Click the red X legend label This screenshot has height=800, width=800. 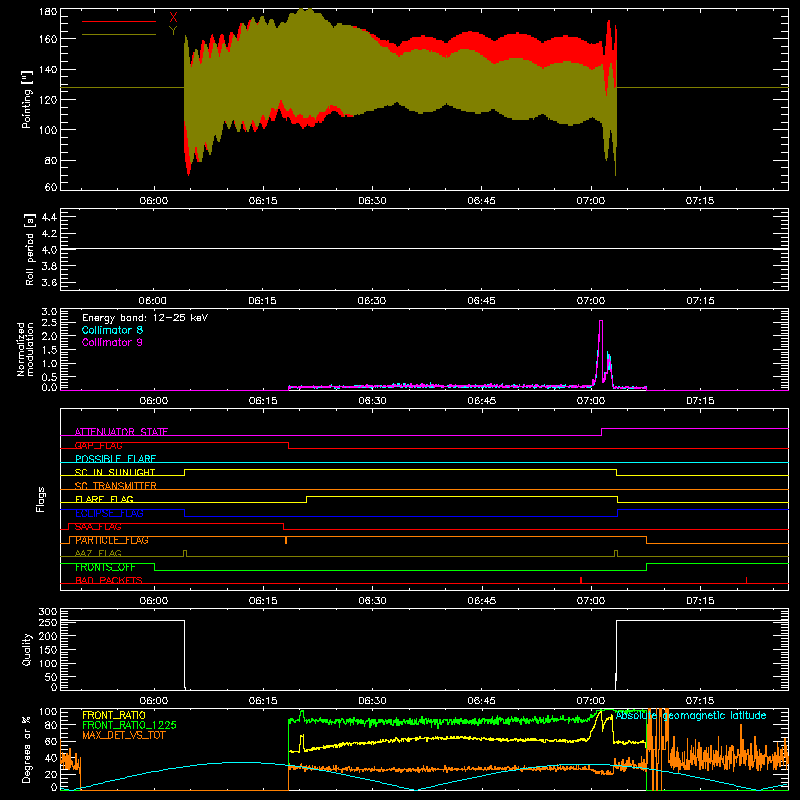click(173, 18)
